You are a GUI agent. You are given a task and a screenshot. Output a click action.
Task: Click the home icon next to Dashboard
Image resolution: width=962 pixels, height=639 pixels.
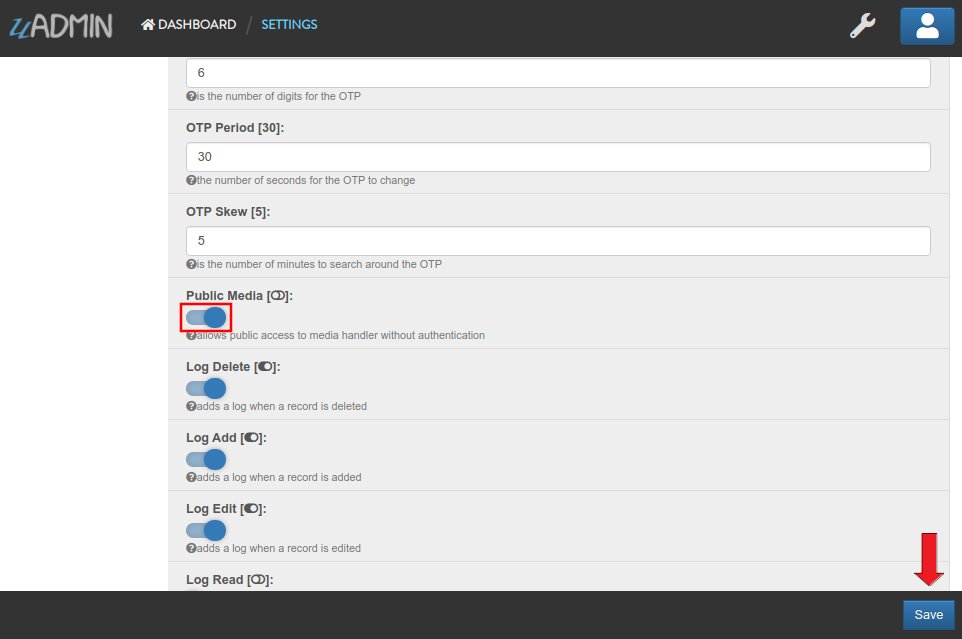point(148,25)
